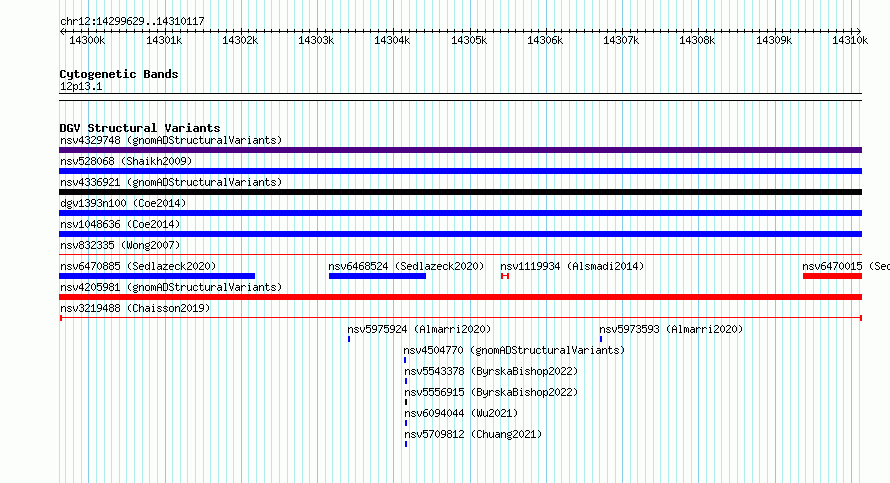
Task: Click the nsv4329748 gnomADStructuralVariants label
Action: pos(171,140)
